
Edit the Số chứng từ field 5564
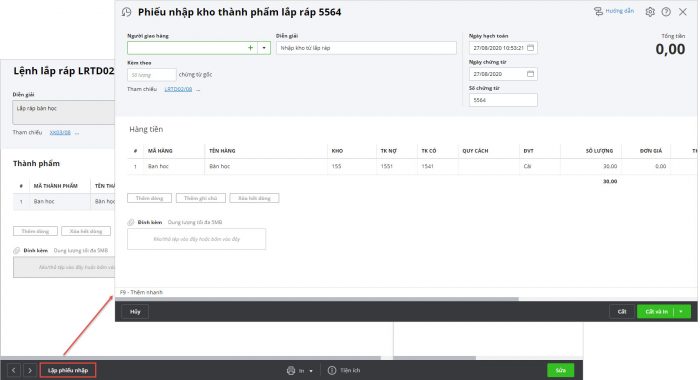tap(503, 100)
